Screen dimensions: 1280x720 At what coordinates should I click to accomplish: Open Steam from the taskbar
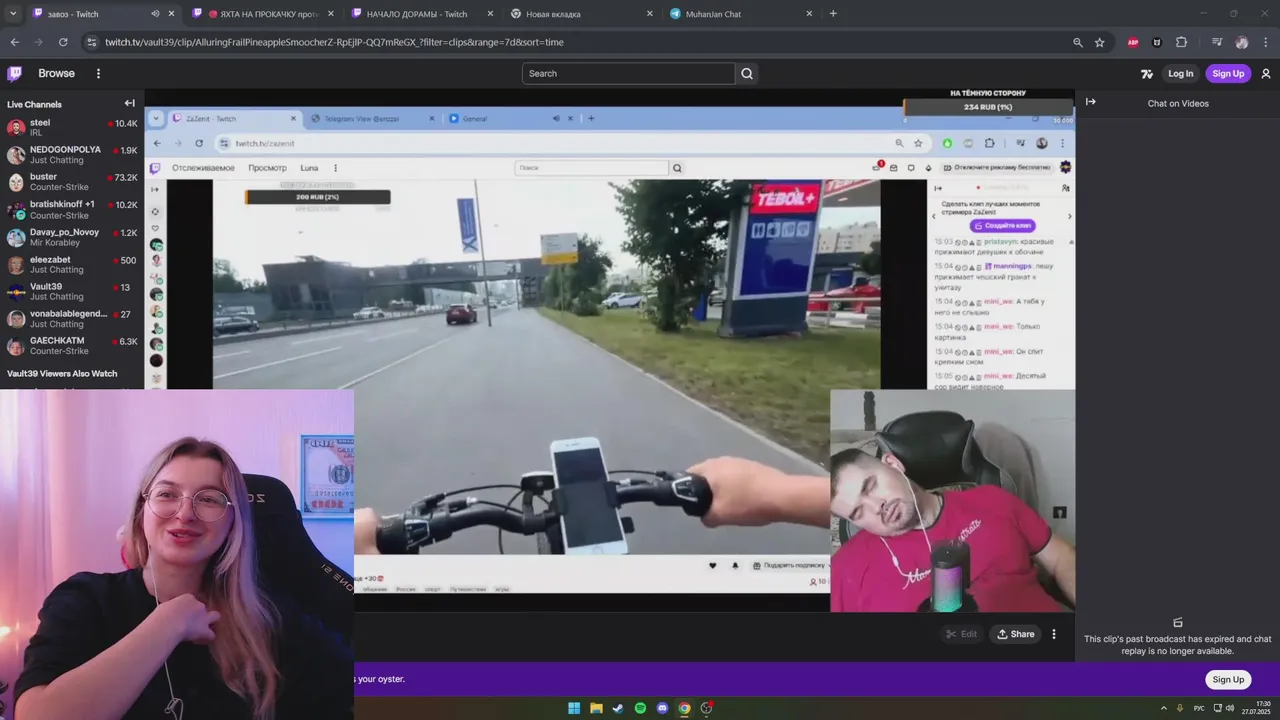[x=618, y=708]
